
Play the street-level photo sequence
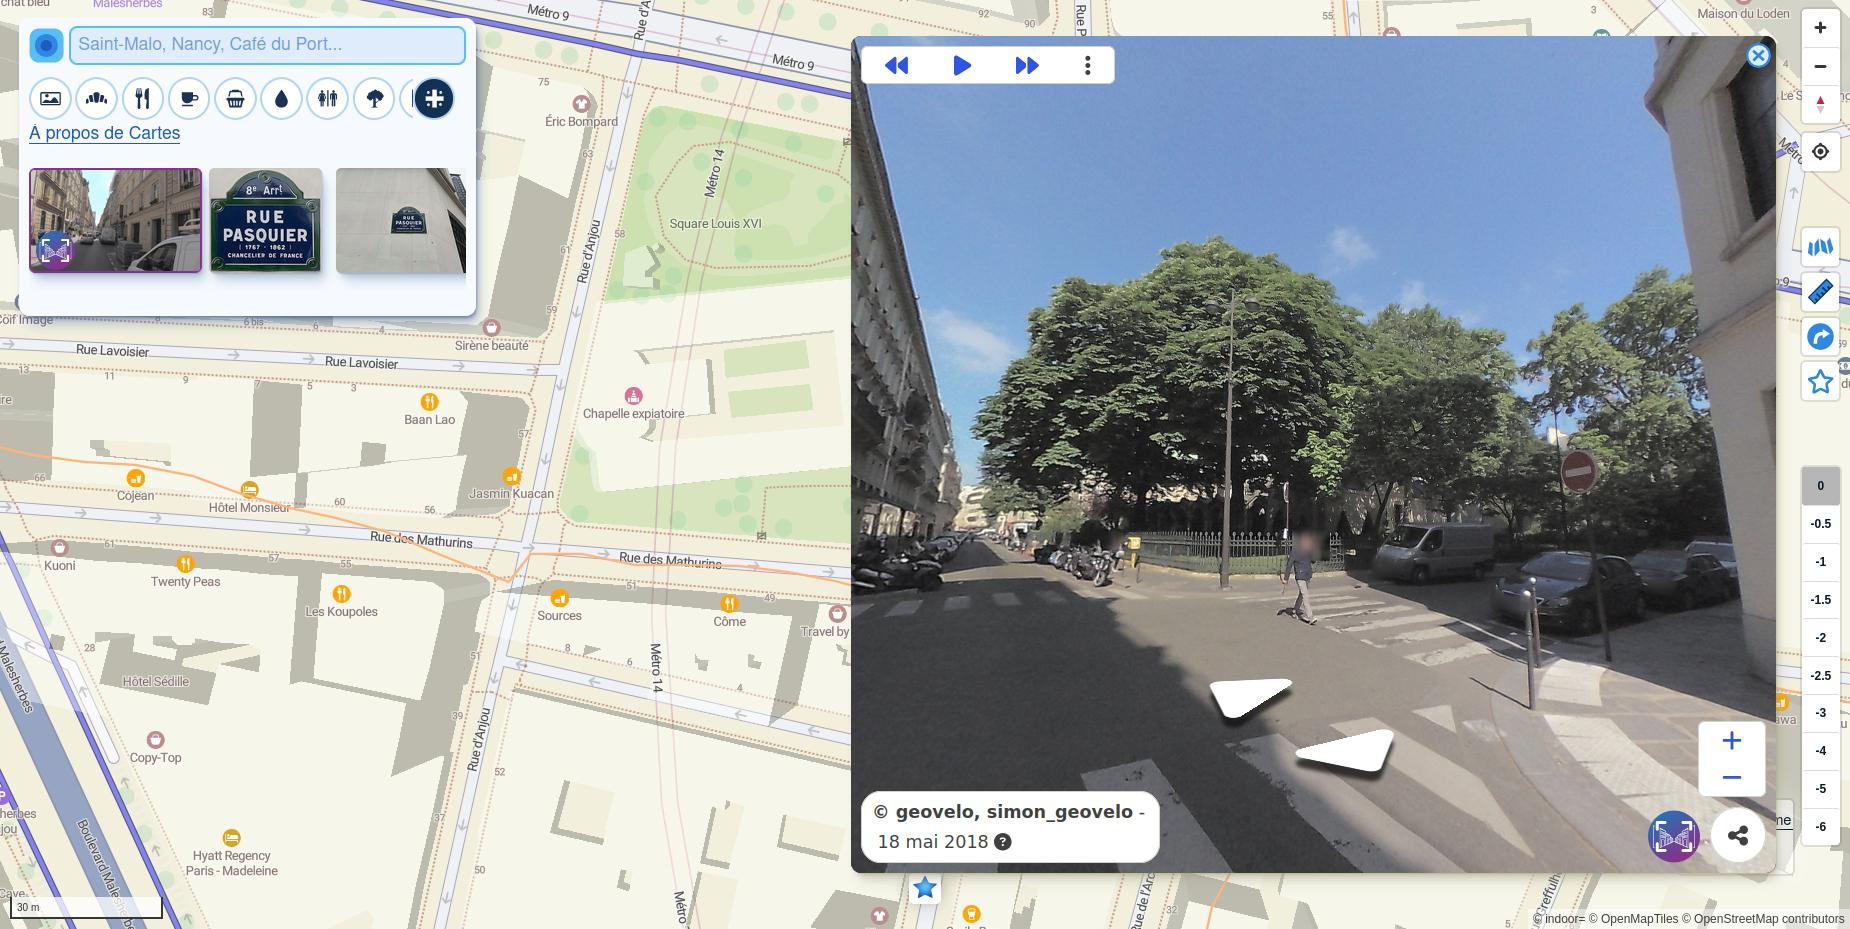[962, 65]
